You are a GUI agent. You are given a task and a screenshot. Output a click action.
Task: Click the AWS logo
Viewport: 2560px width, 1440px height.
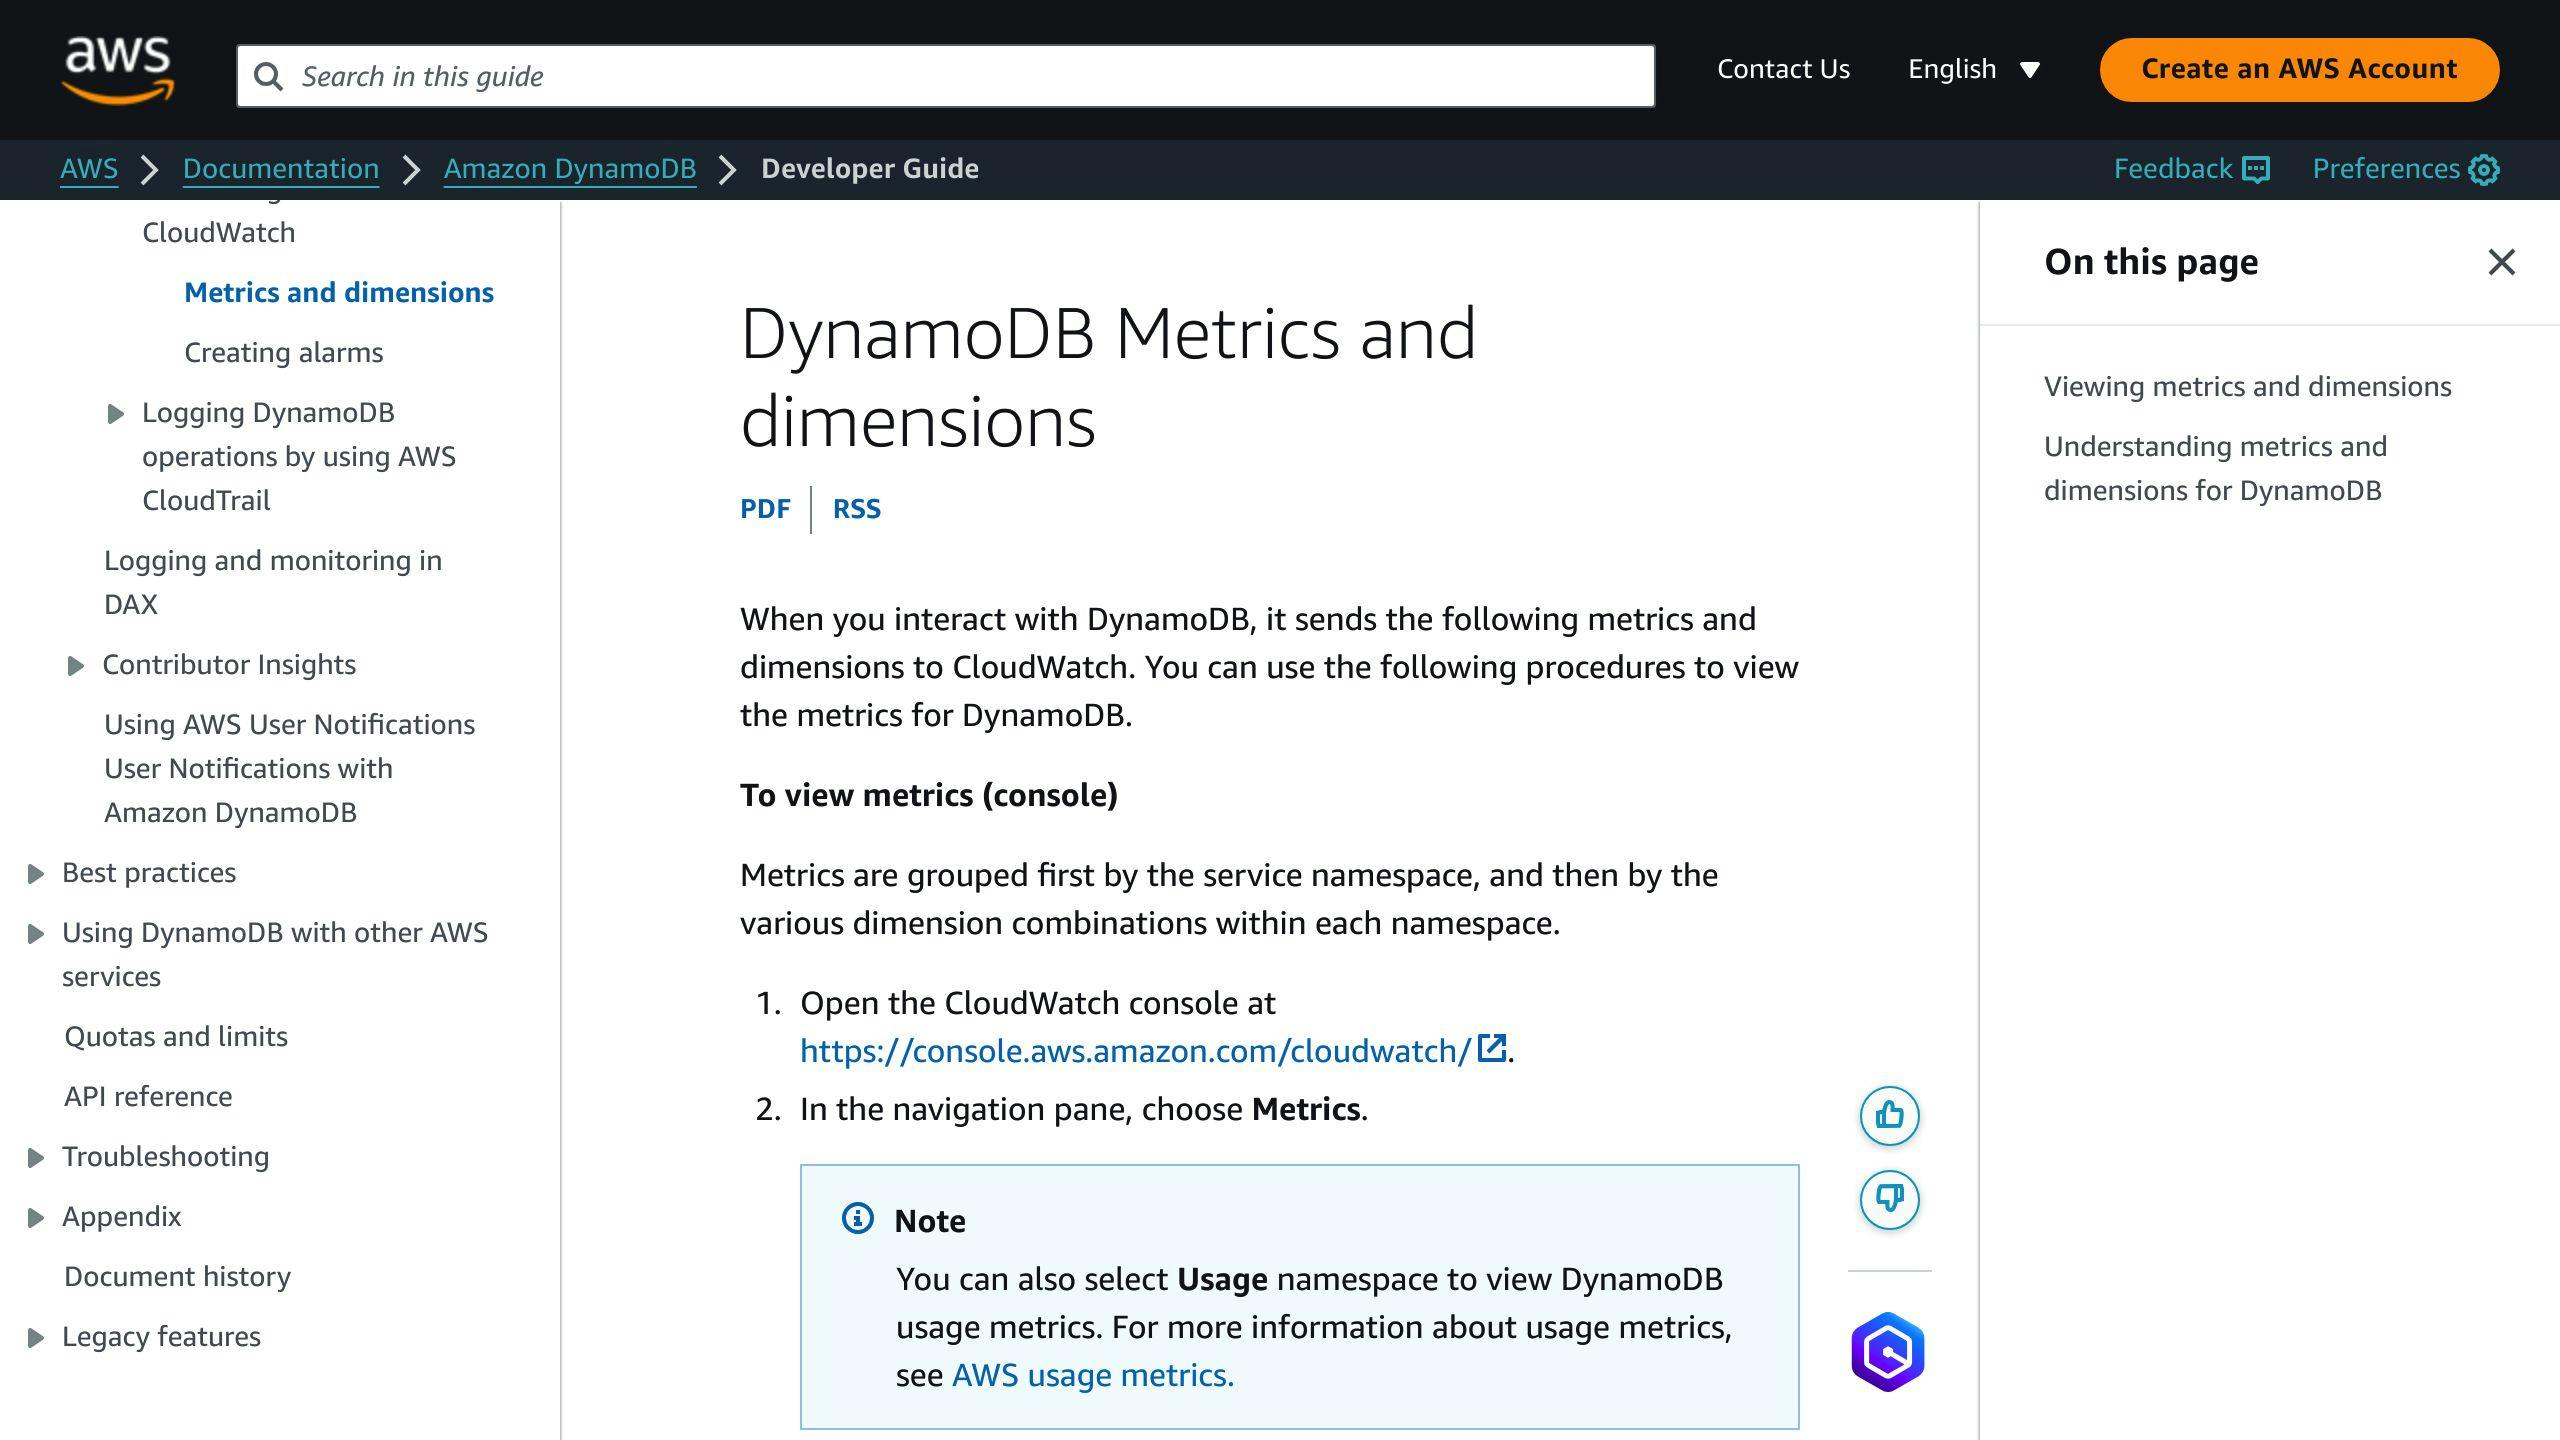118,70
